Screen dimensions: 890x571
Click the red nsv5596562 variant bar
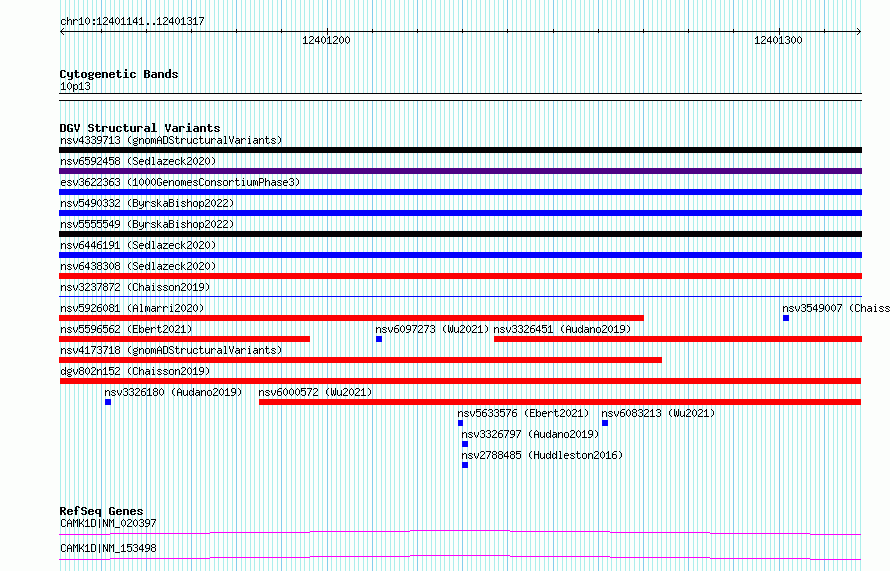(184, 339)
